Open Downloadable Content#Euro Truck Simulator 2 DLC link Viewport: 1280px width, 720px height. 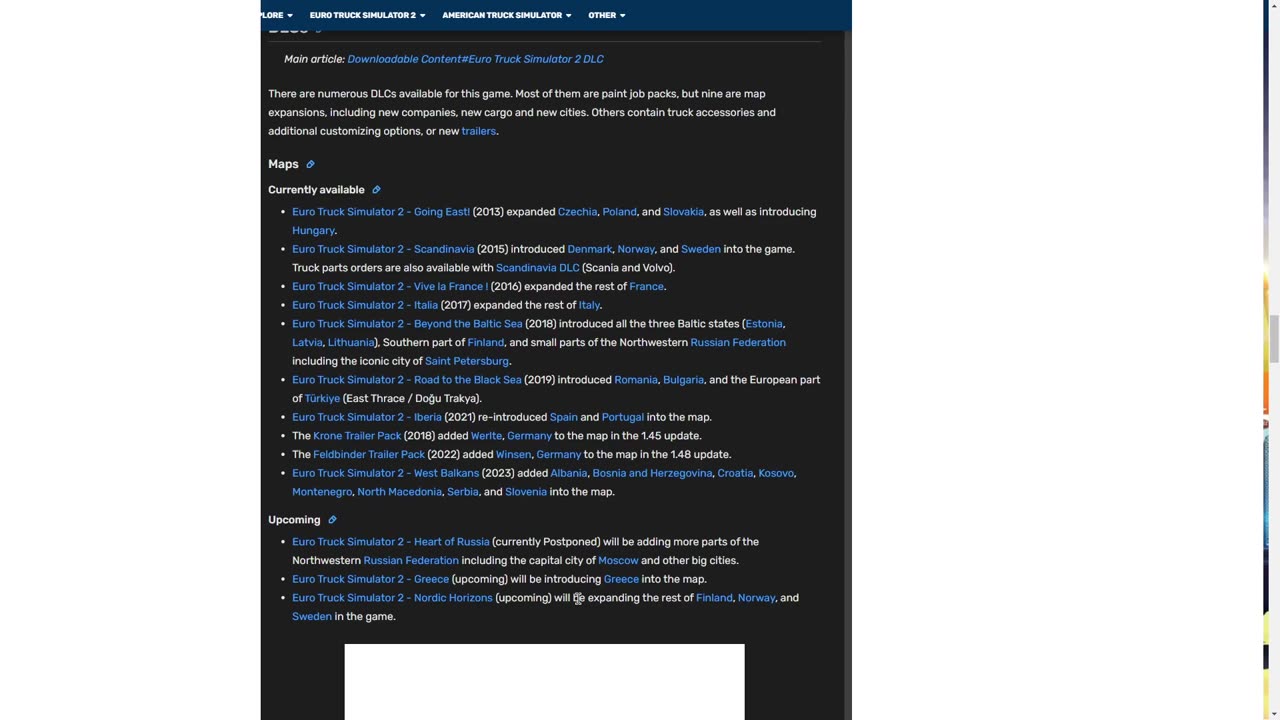[x=475, y=59]
